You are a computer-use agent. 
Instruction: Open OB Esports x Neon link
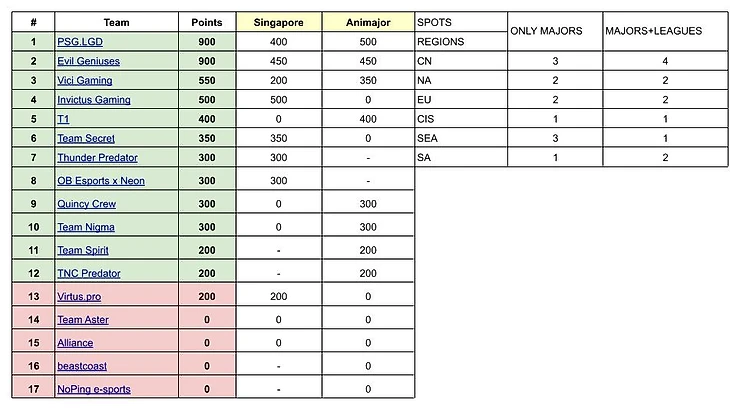point(100,180)
